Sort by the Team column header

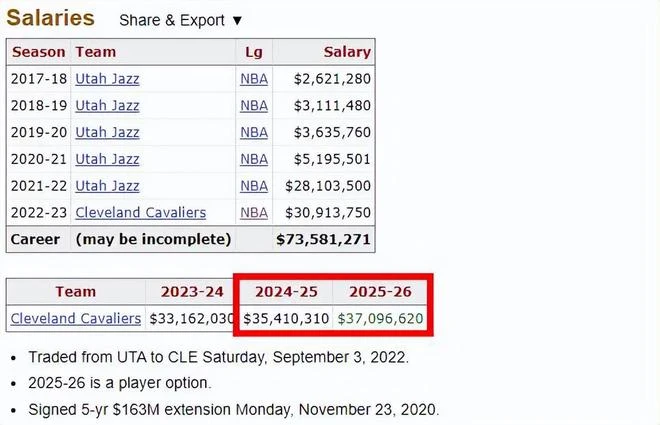pos(96,52)
